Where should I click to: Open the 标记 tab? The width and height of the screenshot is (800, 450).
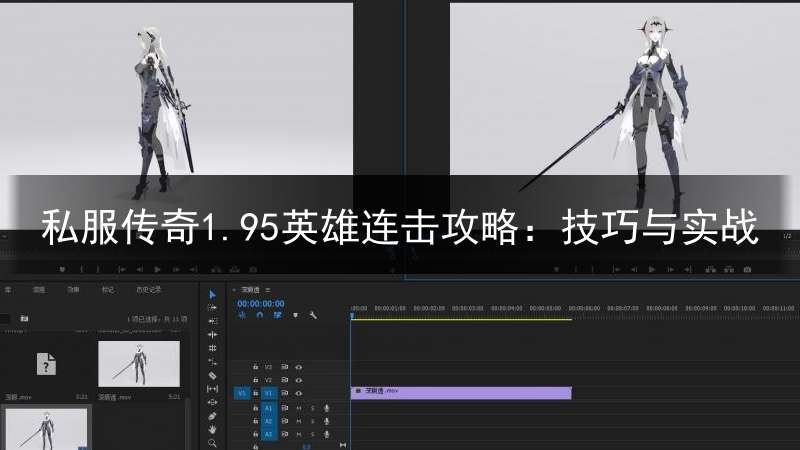coord(108,290)
